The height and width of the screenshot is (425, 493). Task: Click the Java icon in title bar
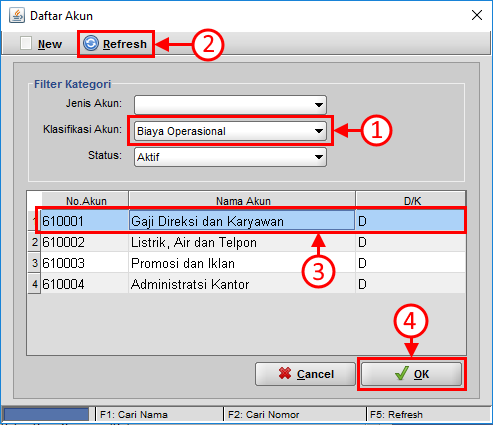(x=17, y=15)
